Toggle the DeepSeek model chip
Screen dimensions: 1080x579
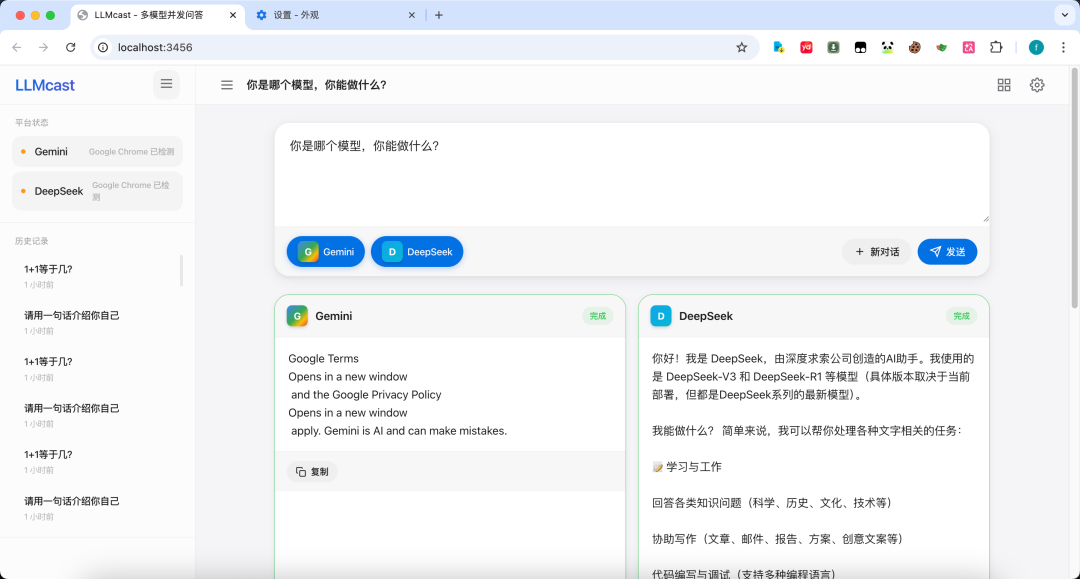coord(417,252)
